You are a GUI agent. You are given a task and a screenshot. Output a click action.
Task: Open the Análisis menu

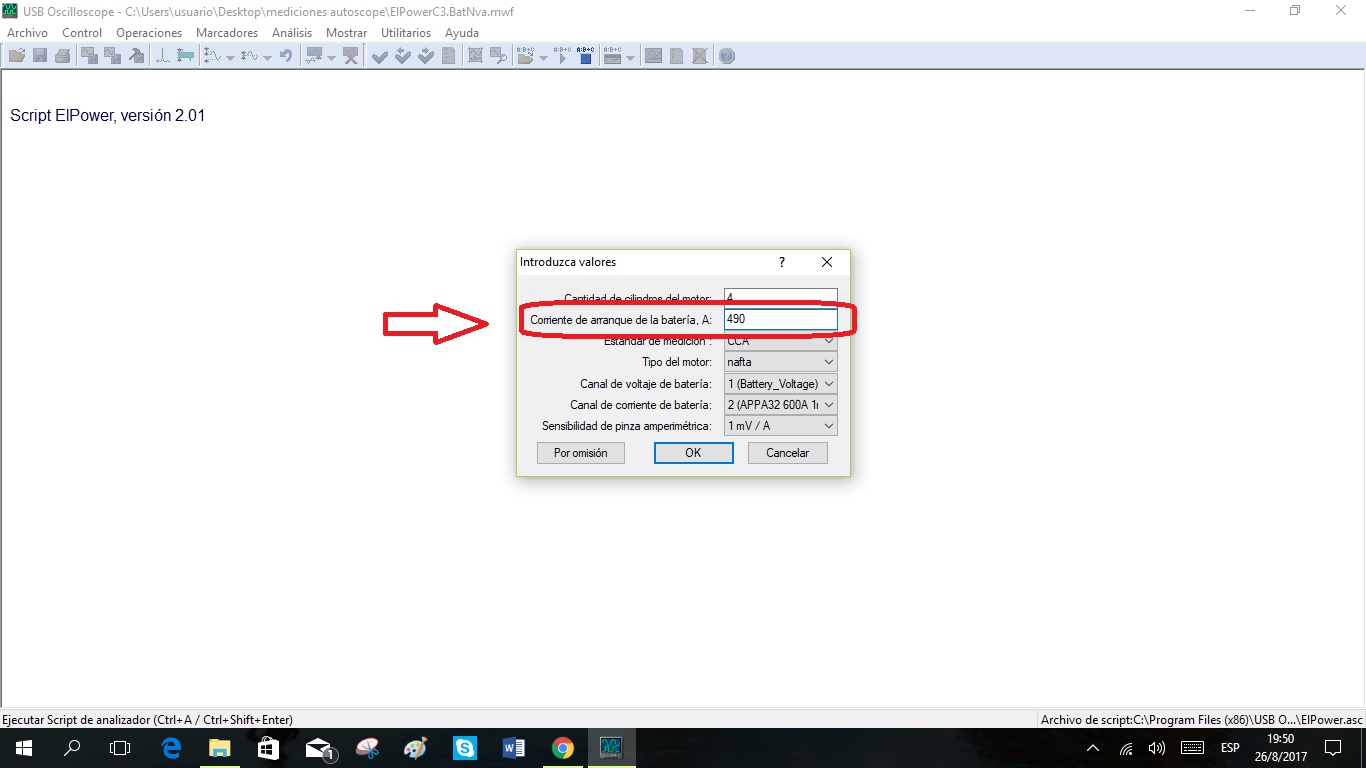coord(292,33)
